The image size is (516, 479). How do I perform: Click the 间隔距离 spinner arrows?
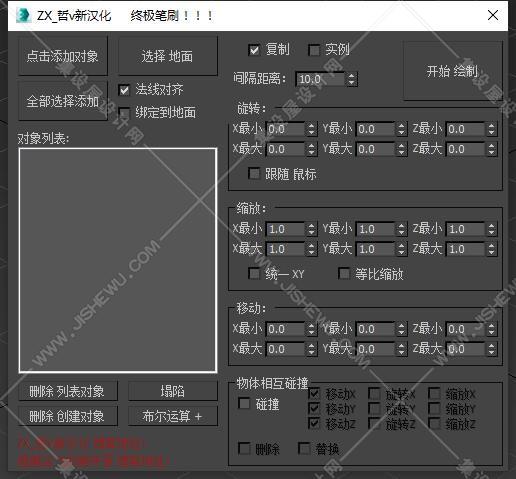(351, 79)
